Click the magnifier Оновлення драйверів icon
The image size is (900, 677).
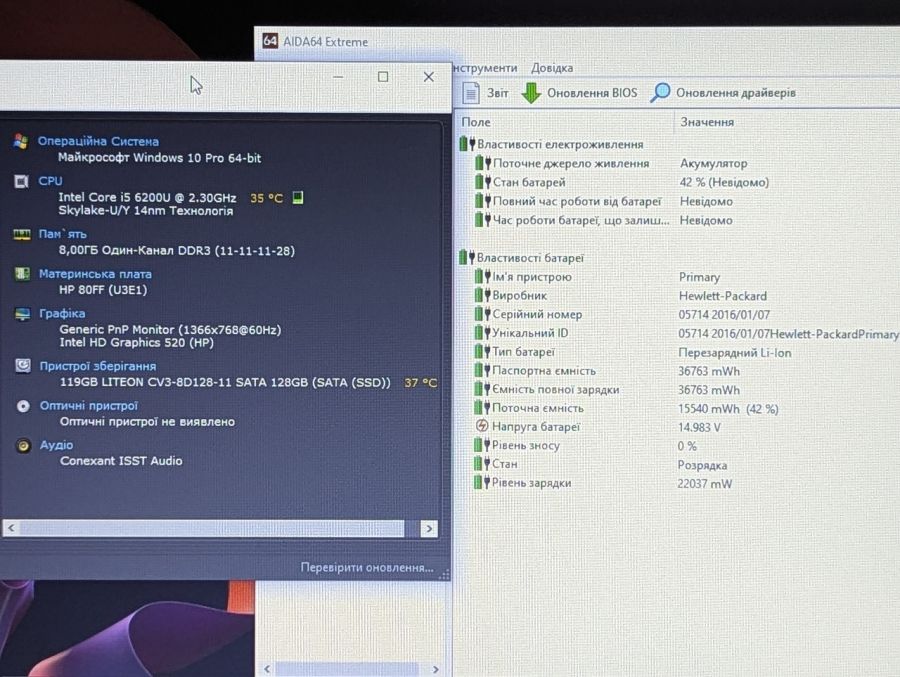tap(660, 92)
